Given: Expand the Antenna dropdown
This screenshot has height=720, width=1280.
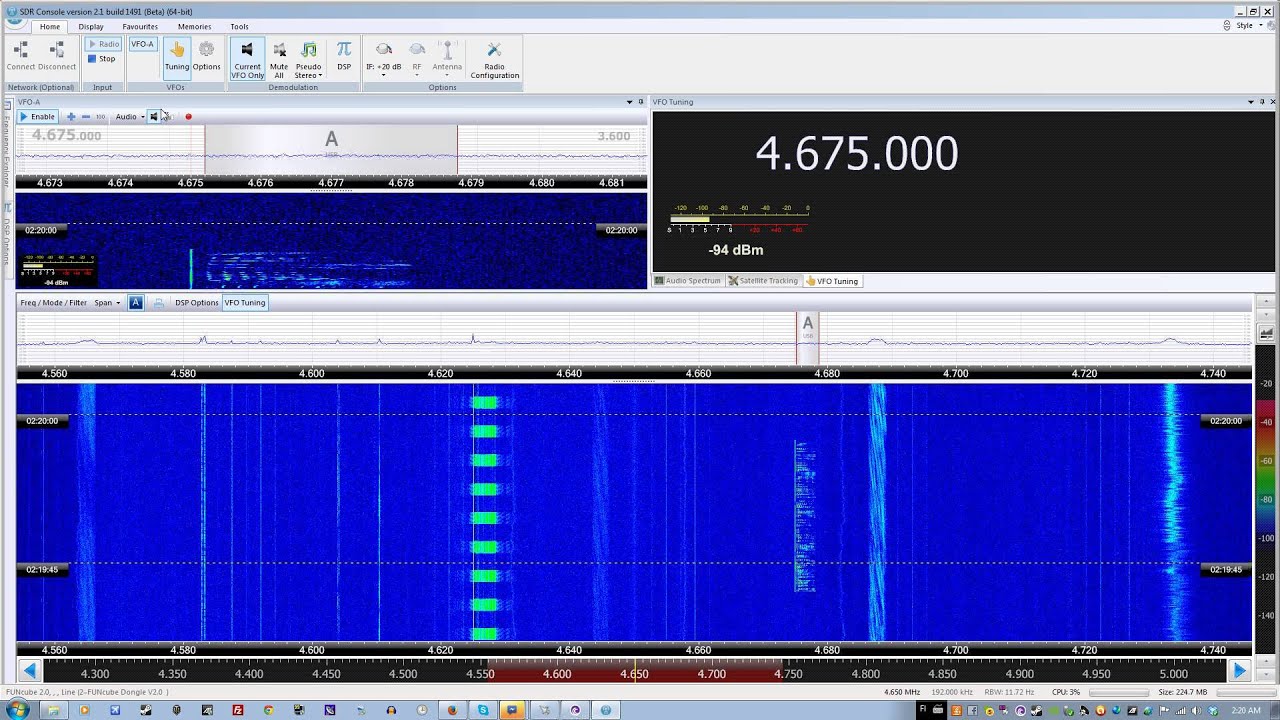Looking at the screenshot, I should (447, 59).
